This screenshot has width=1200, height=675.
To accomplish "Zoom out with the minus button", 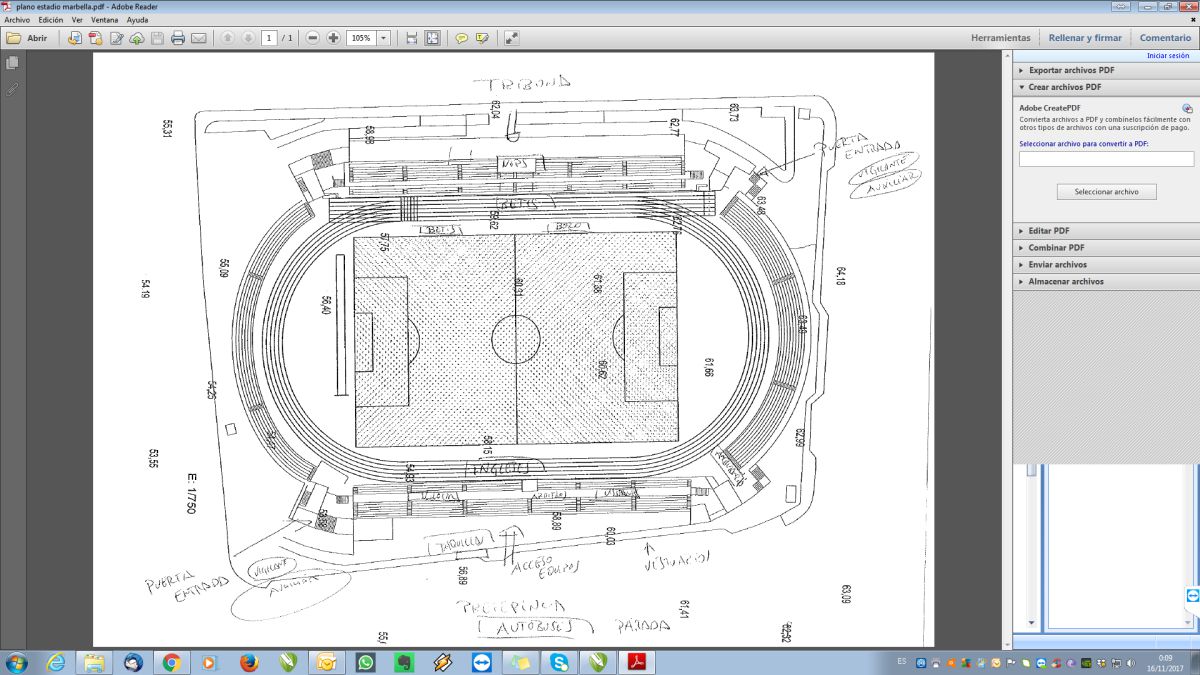I will point(312,38).
